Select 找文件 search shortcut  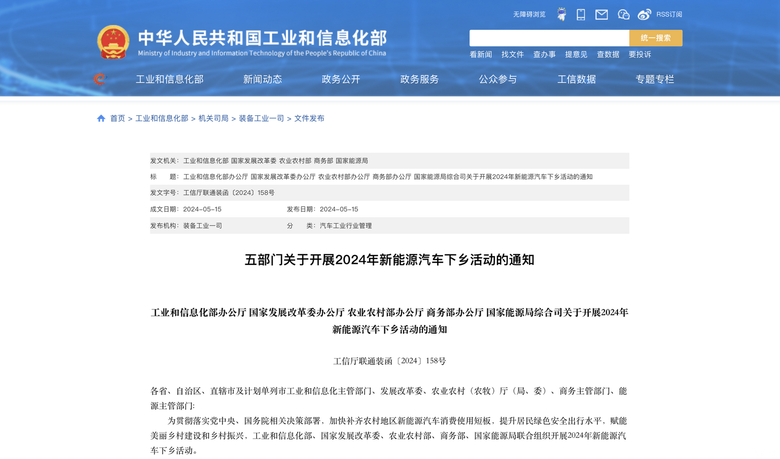(512, 54)
